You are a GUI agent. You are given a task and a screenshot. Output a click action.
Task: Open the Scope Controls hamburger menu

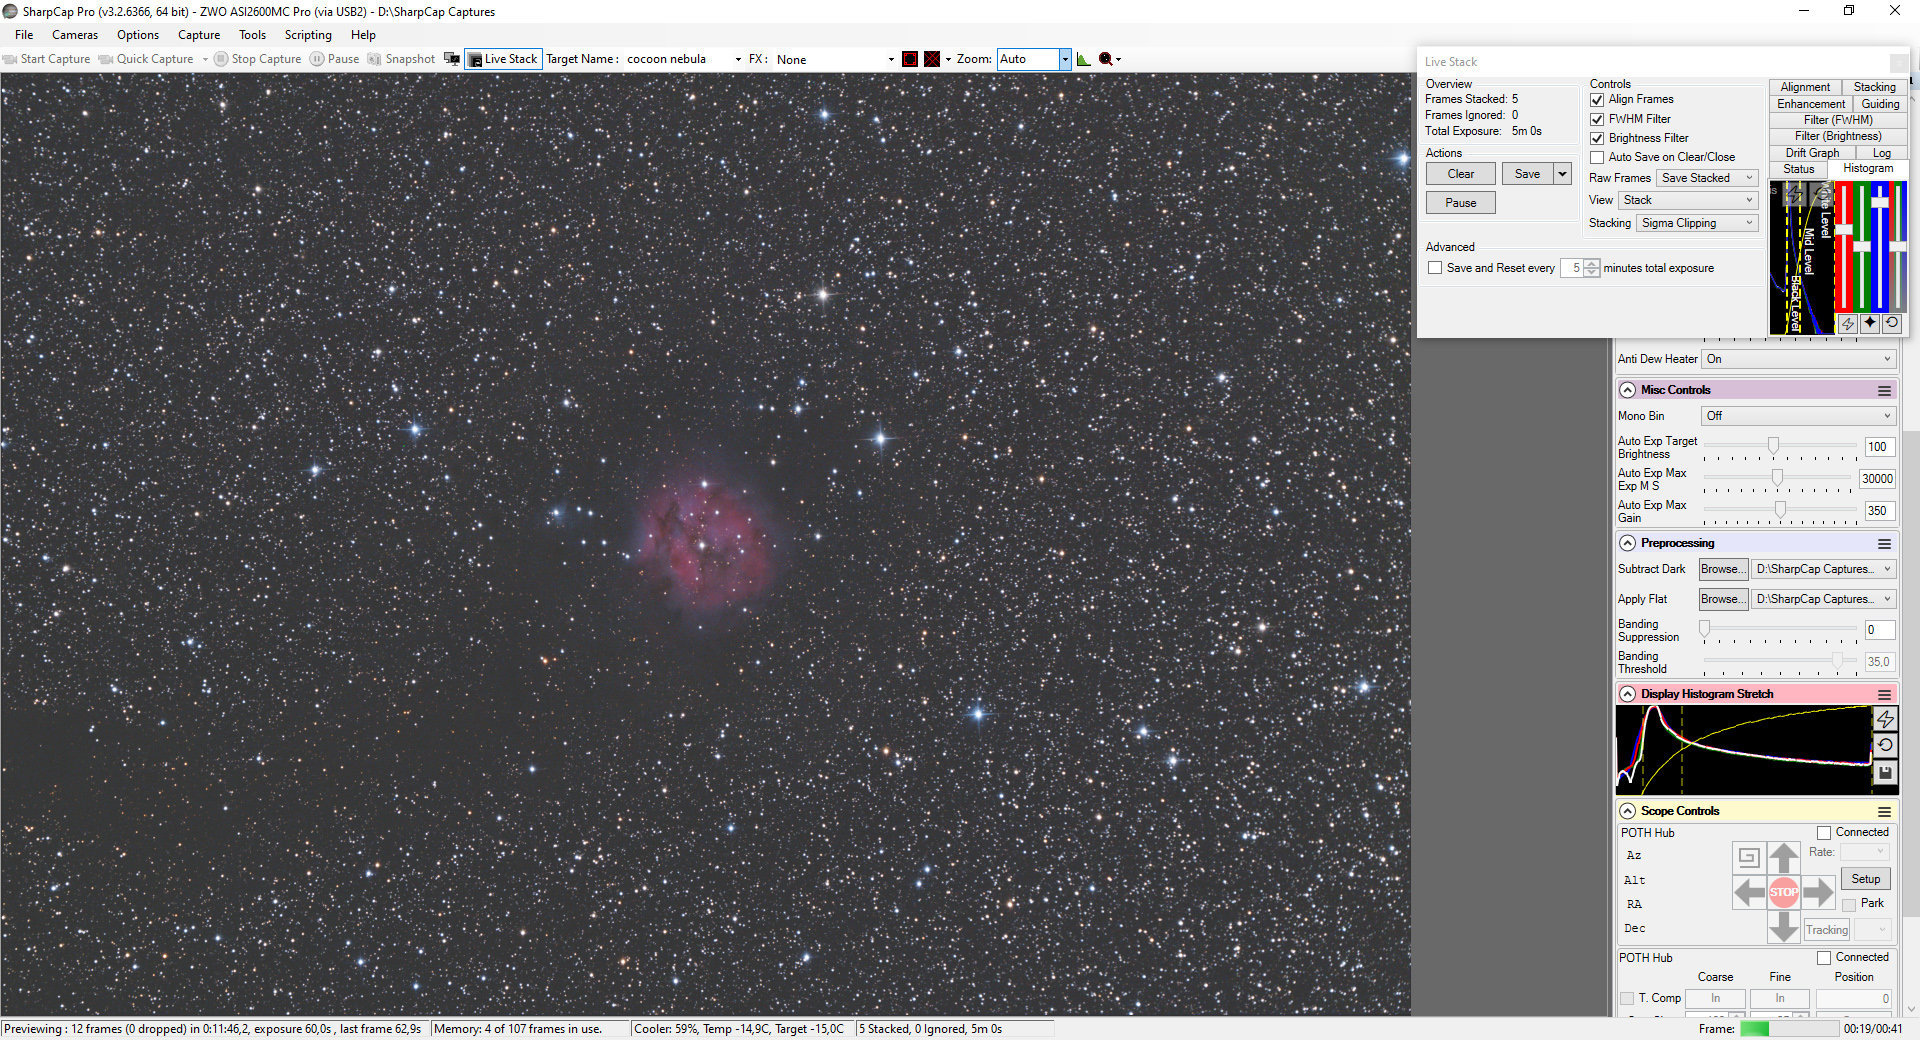point(1884,812)
